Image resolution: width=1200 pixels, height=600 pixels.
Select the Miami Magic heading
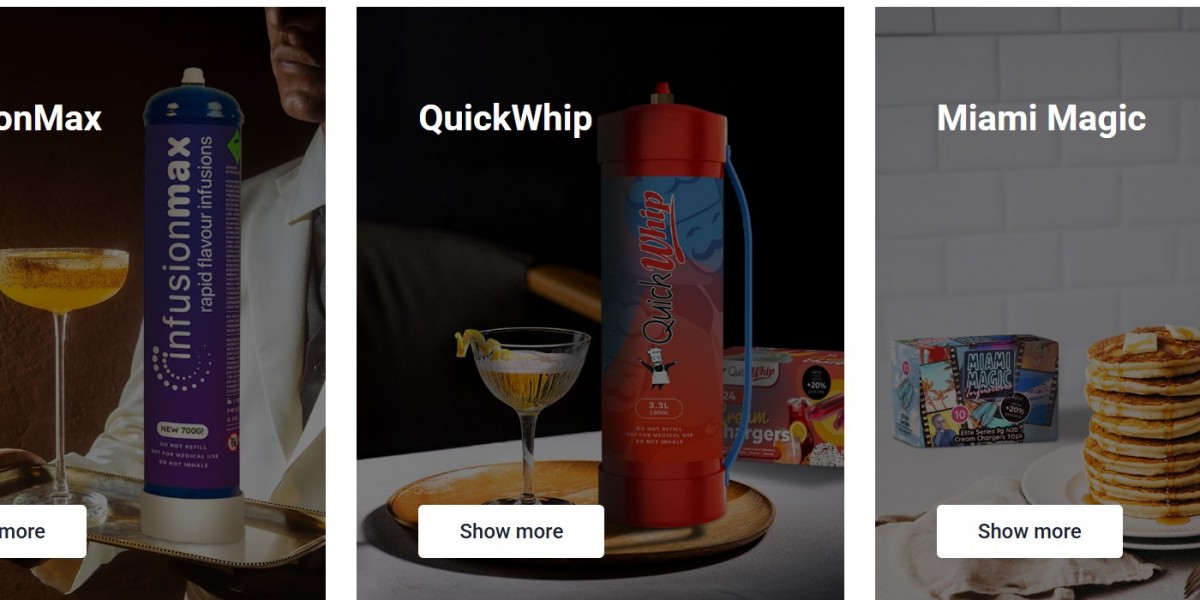[1041, 118]
